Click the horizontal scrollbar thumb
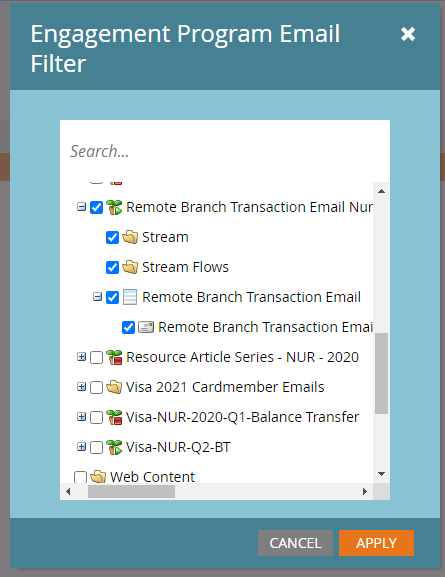The image size is (445, 577). tap(131, 492)
